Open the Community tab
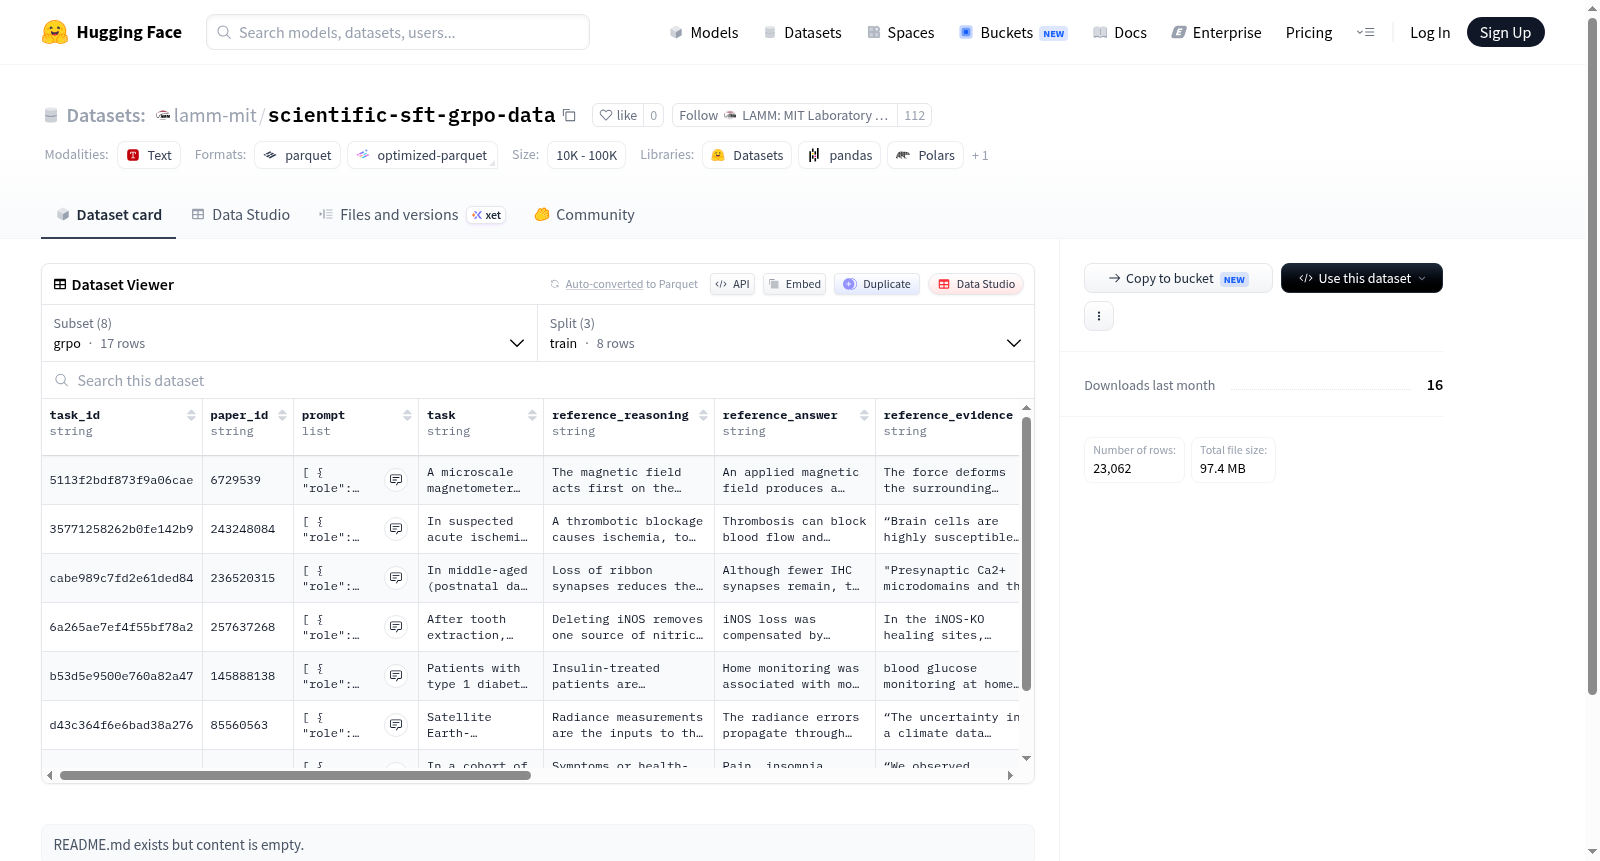1600x861 pixels. click(585, 215)
